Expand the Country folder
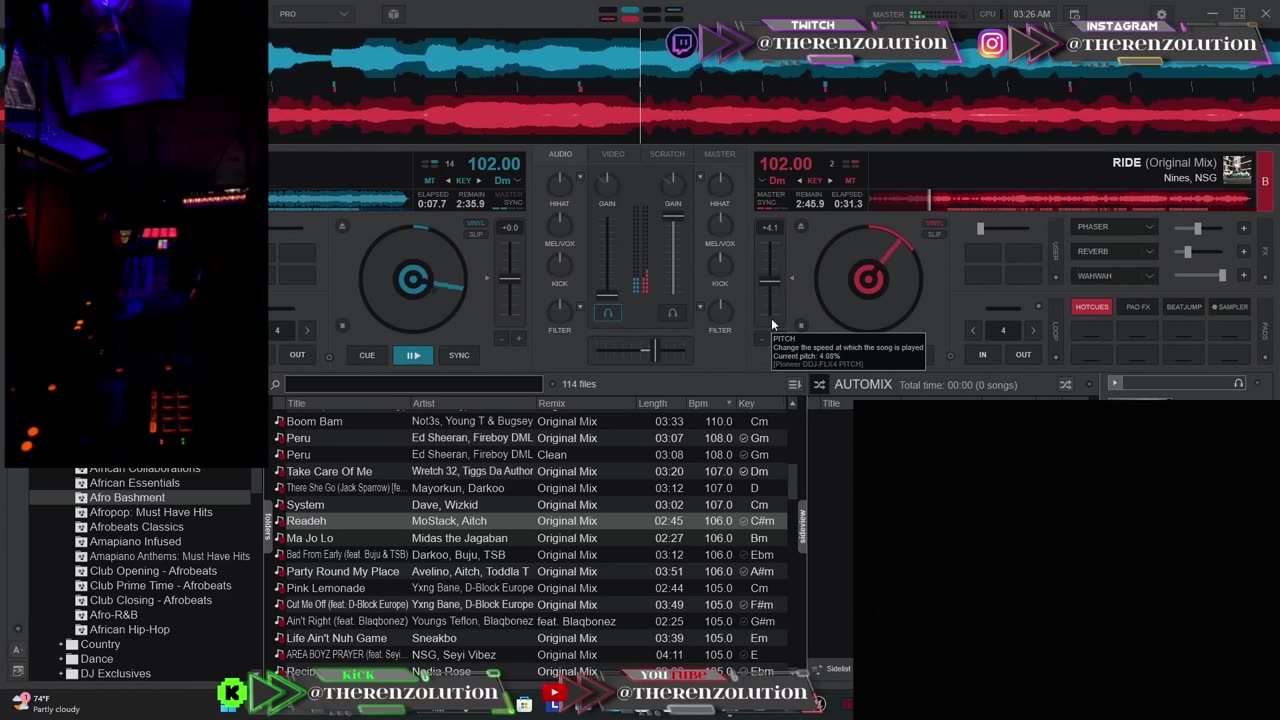1280x720 pixels. tap(61, 644)
